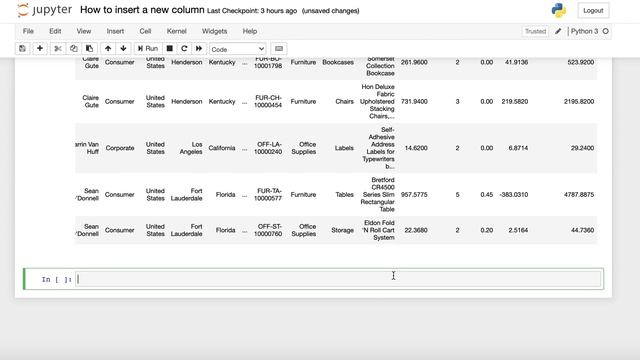Click the Corporate segment cell
The height and width of the screenshot is (360, 640).
pyautogui.click(x=120, y=148)
